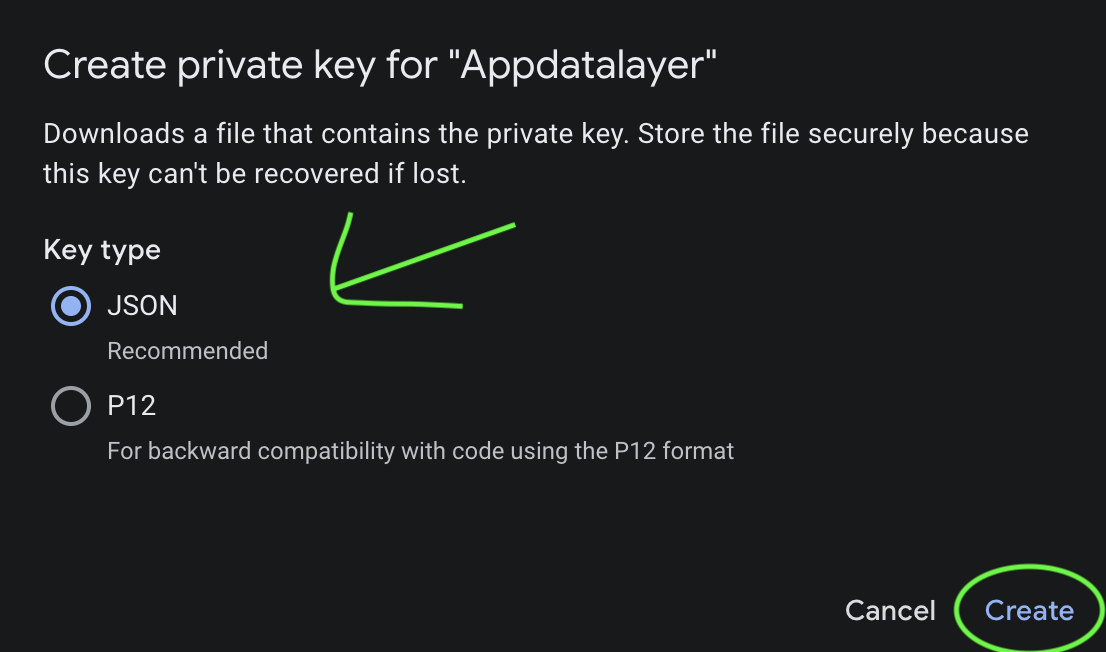The image size is (1106, 652).
Task: Choose the P12 radio button
Action: [70, 406]
